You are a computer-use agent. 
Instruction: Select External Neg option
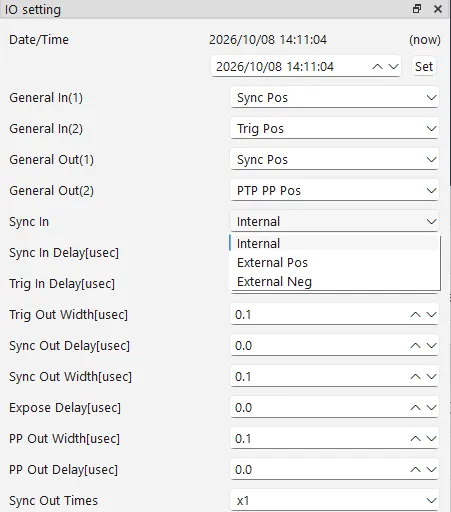(x=334, y=282)
